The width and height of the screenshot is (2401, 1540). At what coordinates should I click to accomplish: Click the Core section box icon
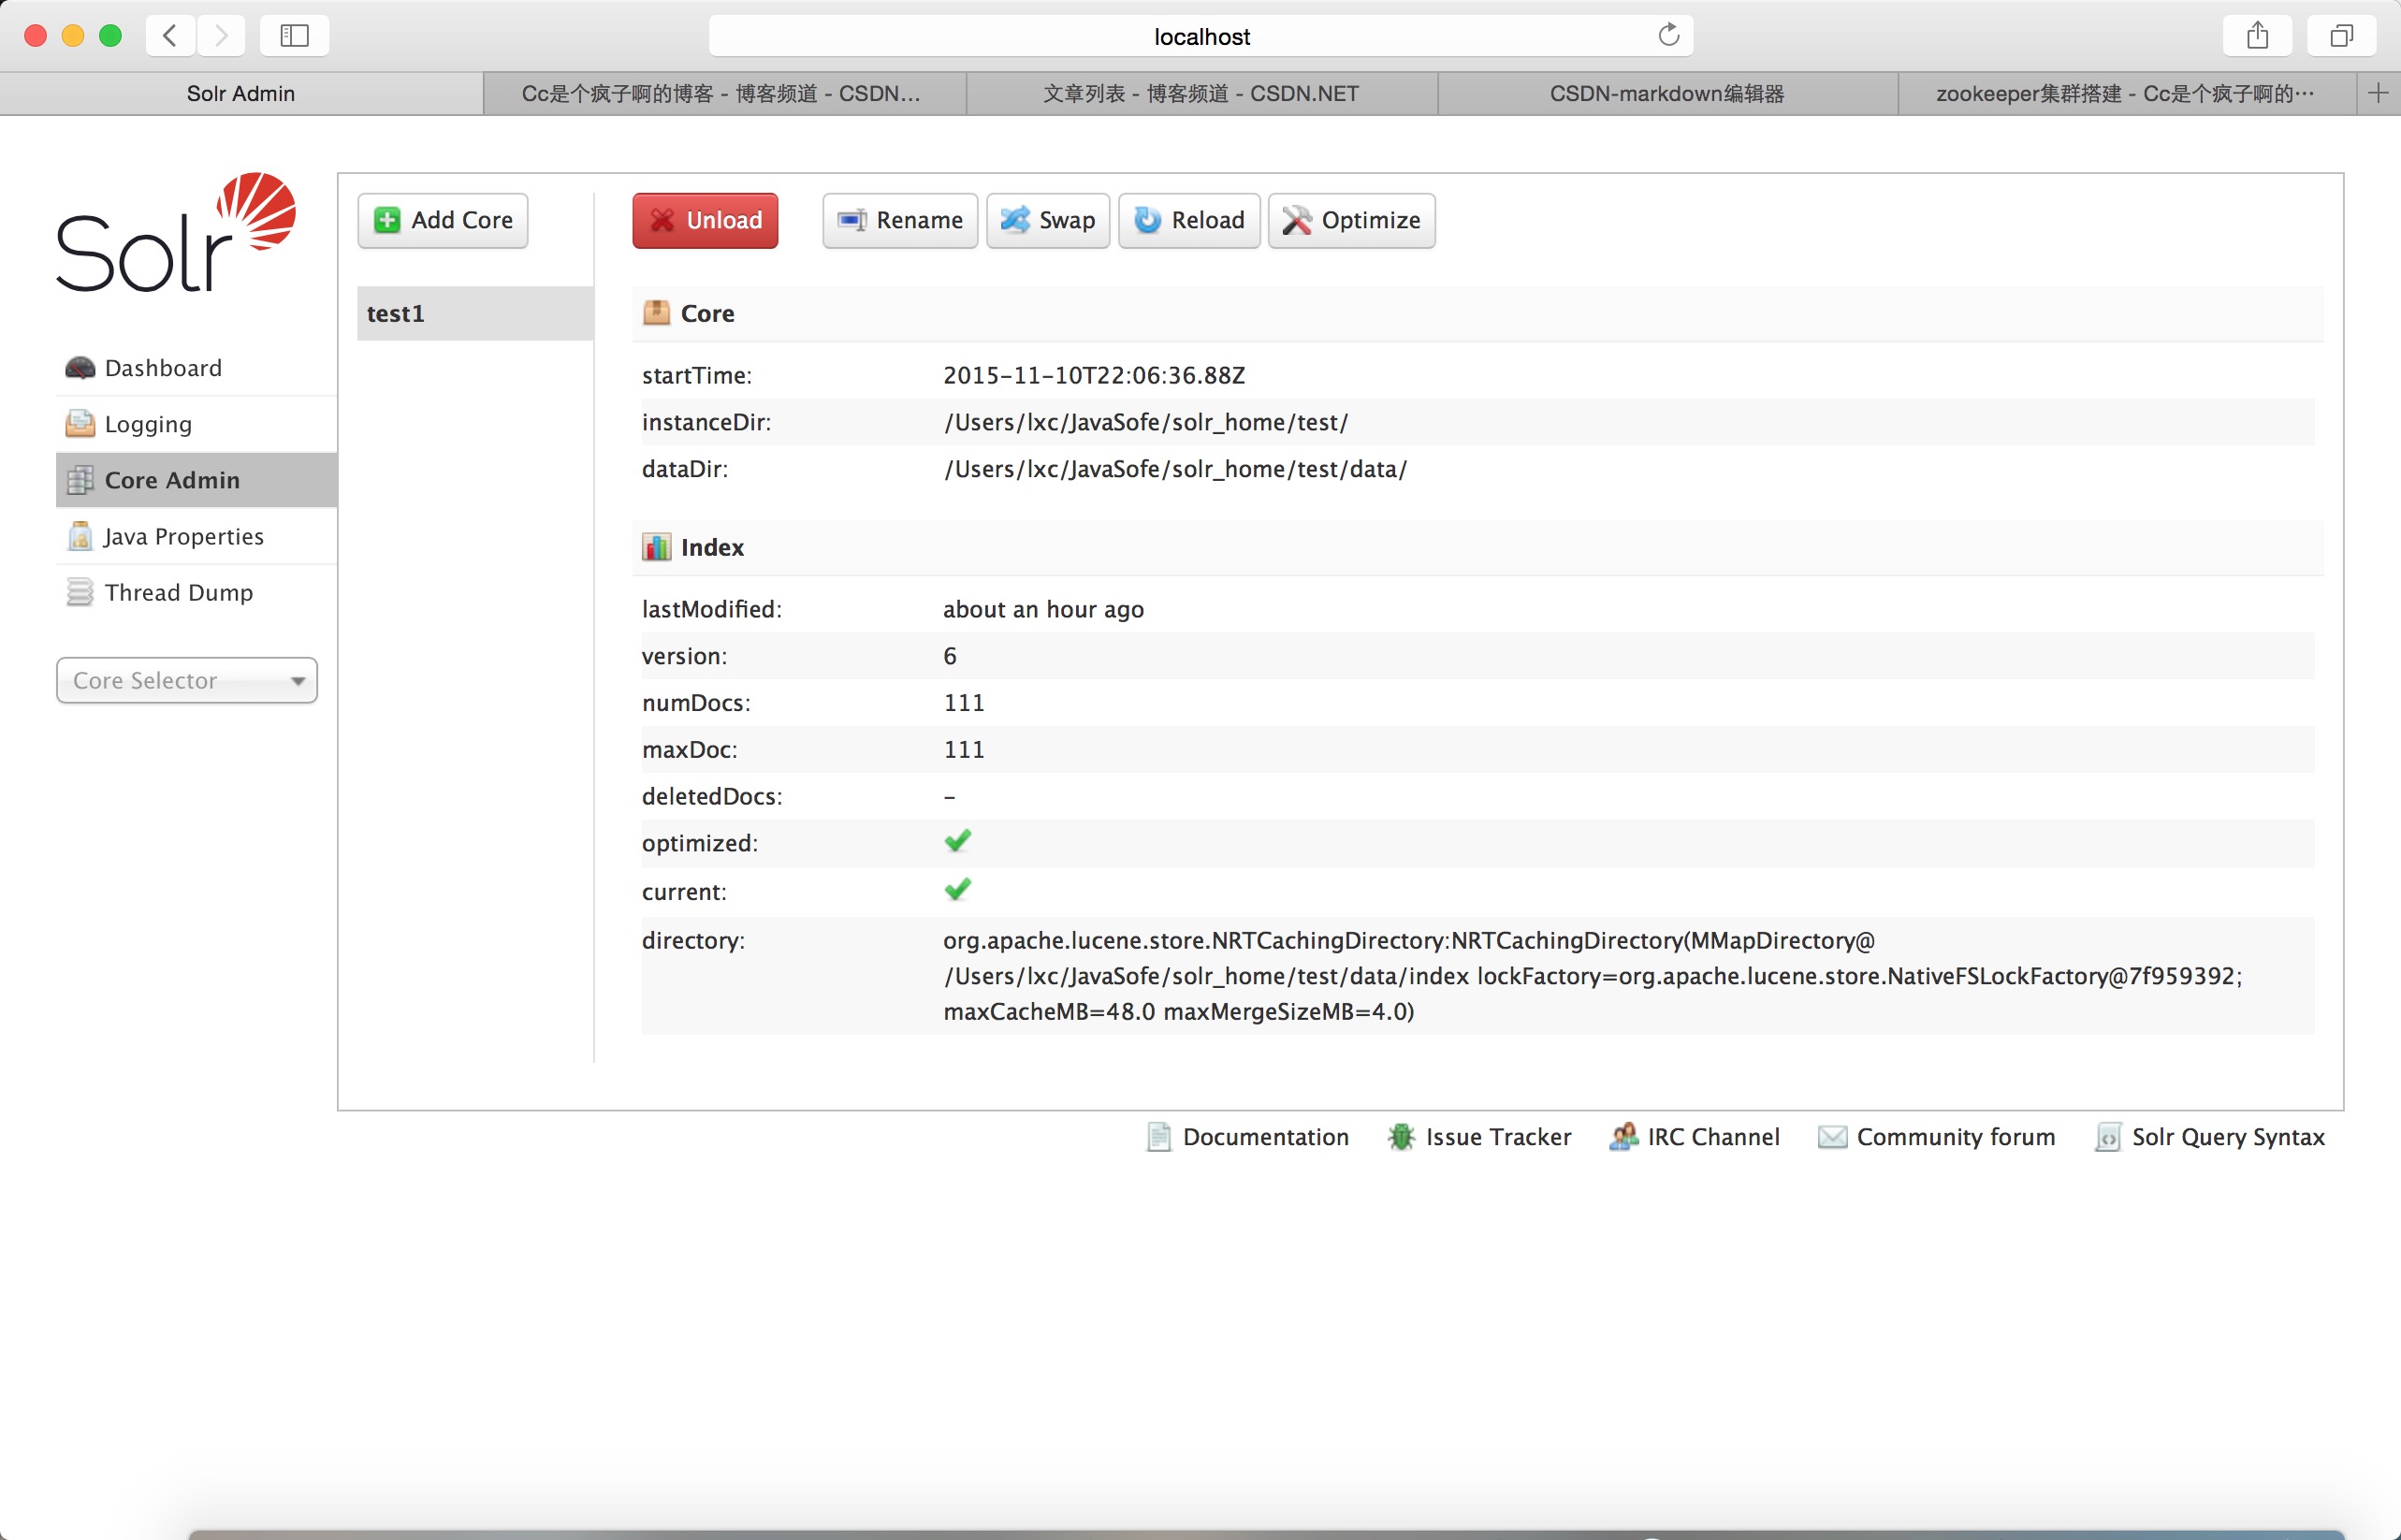(657, 313)
